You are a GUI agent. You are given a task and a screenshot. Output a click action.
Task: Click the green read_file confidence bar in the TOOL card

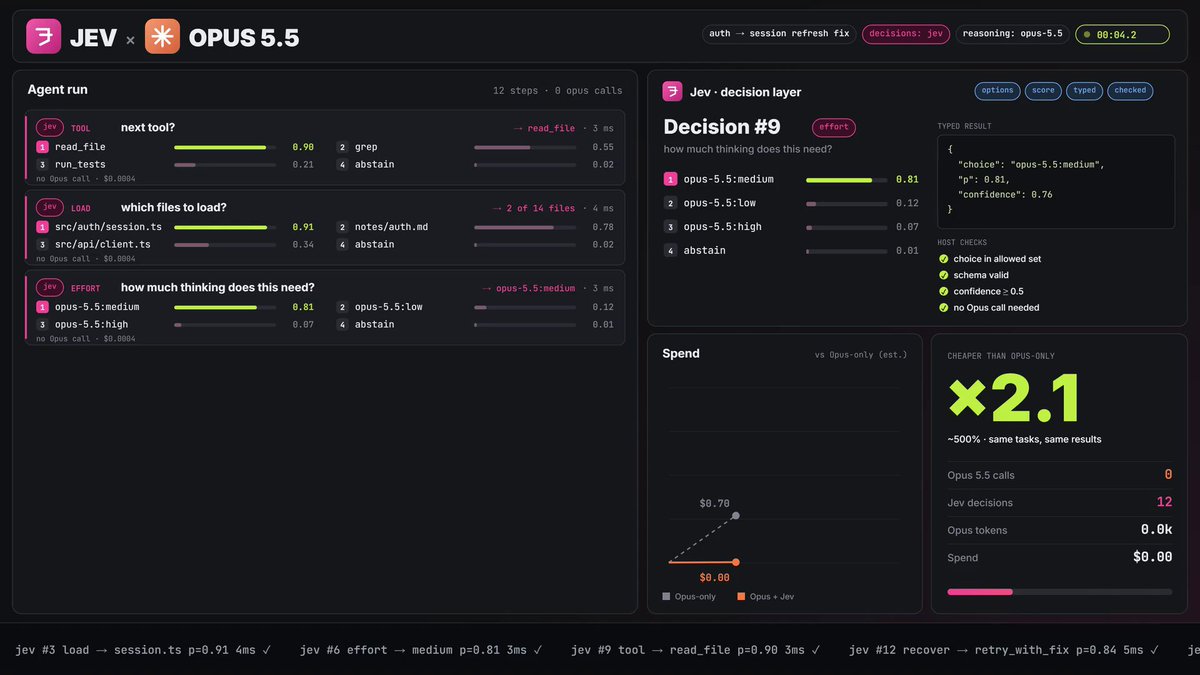click(220, 147)
